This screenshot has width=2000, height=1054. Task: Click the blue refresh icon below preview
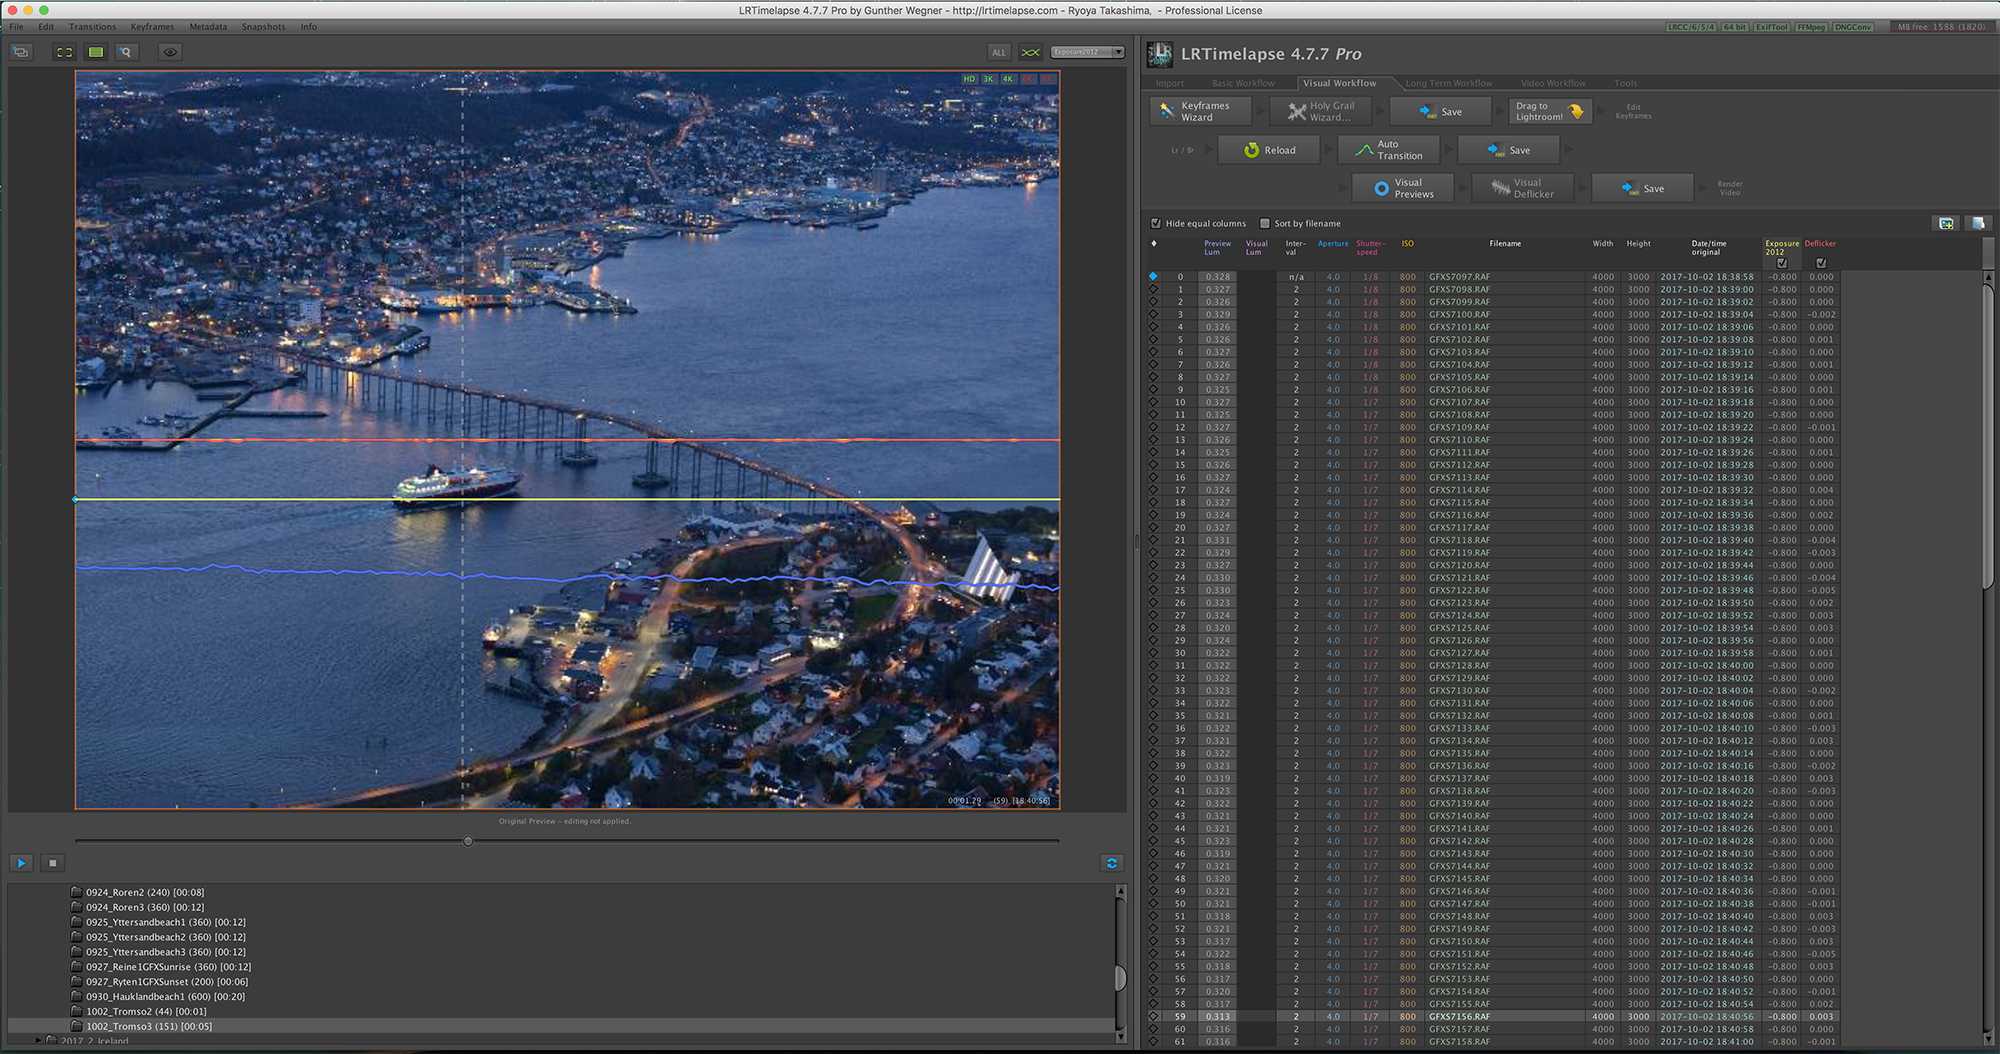[1111, 863]
